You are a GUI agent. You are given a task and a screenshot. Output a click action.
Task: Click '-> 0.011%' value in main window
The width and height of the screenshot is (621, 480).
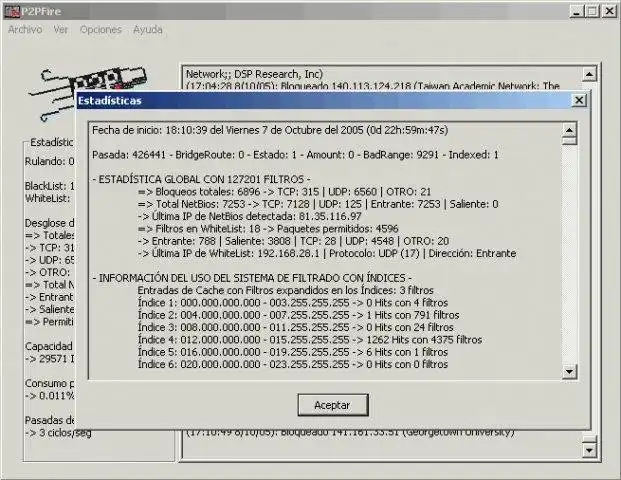click(50, 396)
